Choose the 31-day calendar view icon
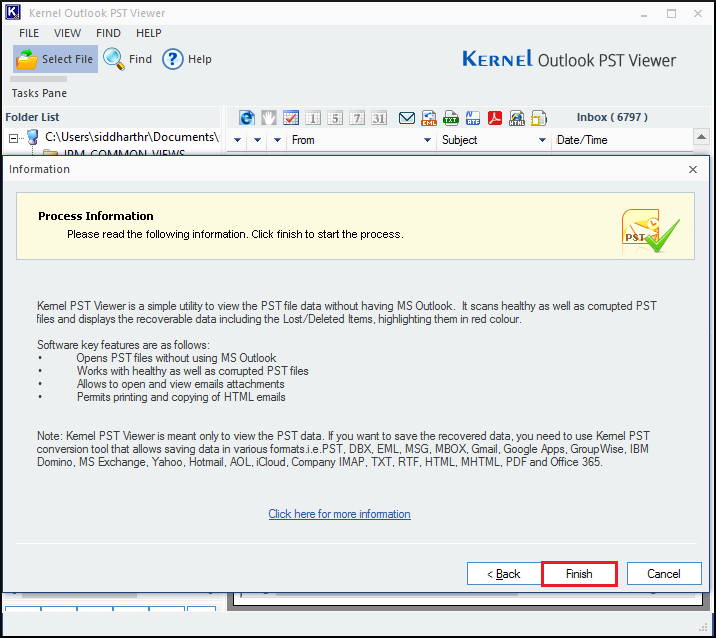The width and height of the screenshot is (716, 638). click(379, 118)
